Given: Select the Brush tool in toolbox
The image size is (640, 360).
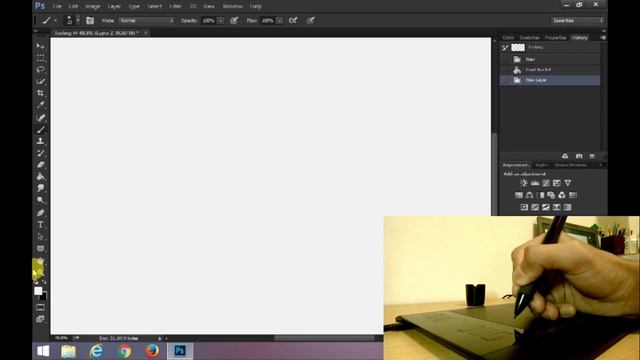Looking at the screenshot, I should (40, 130).
